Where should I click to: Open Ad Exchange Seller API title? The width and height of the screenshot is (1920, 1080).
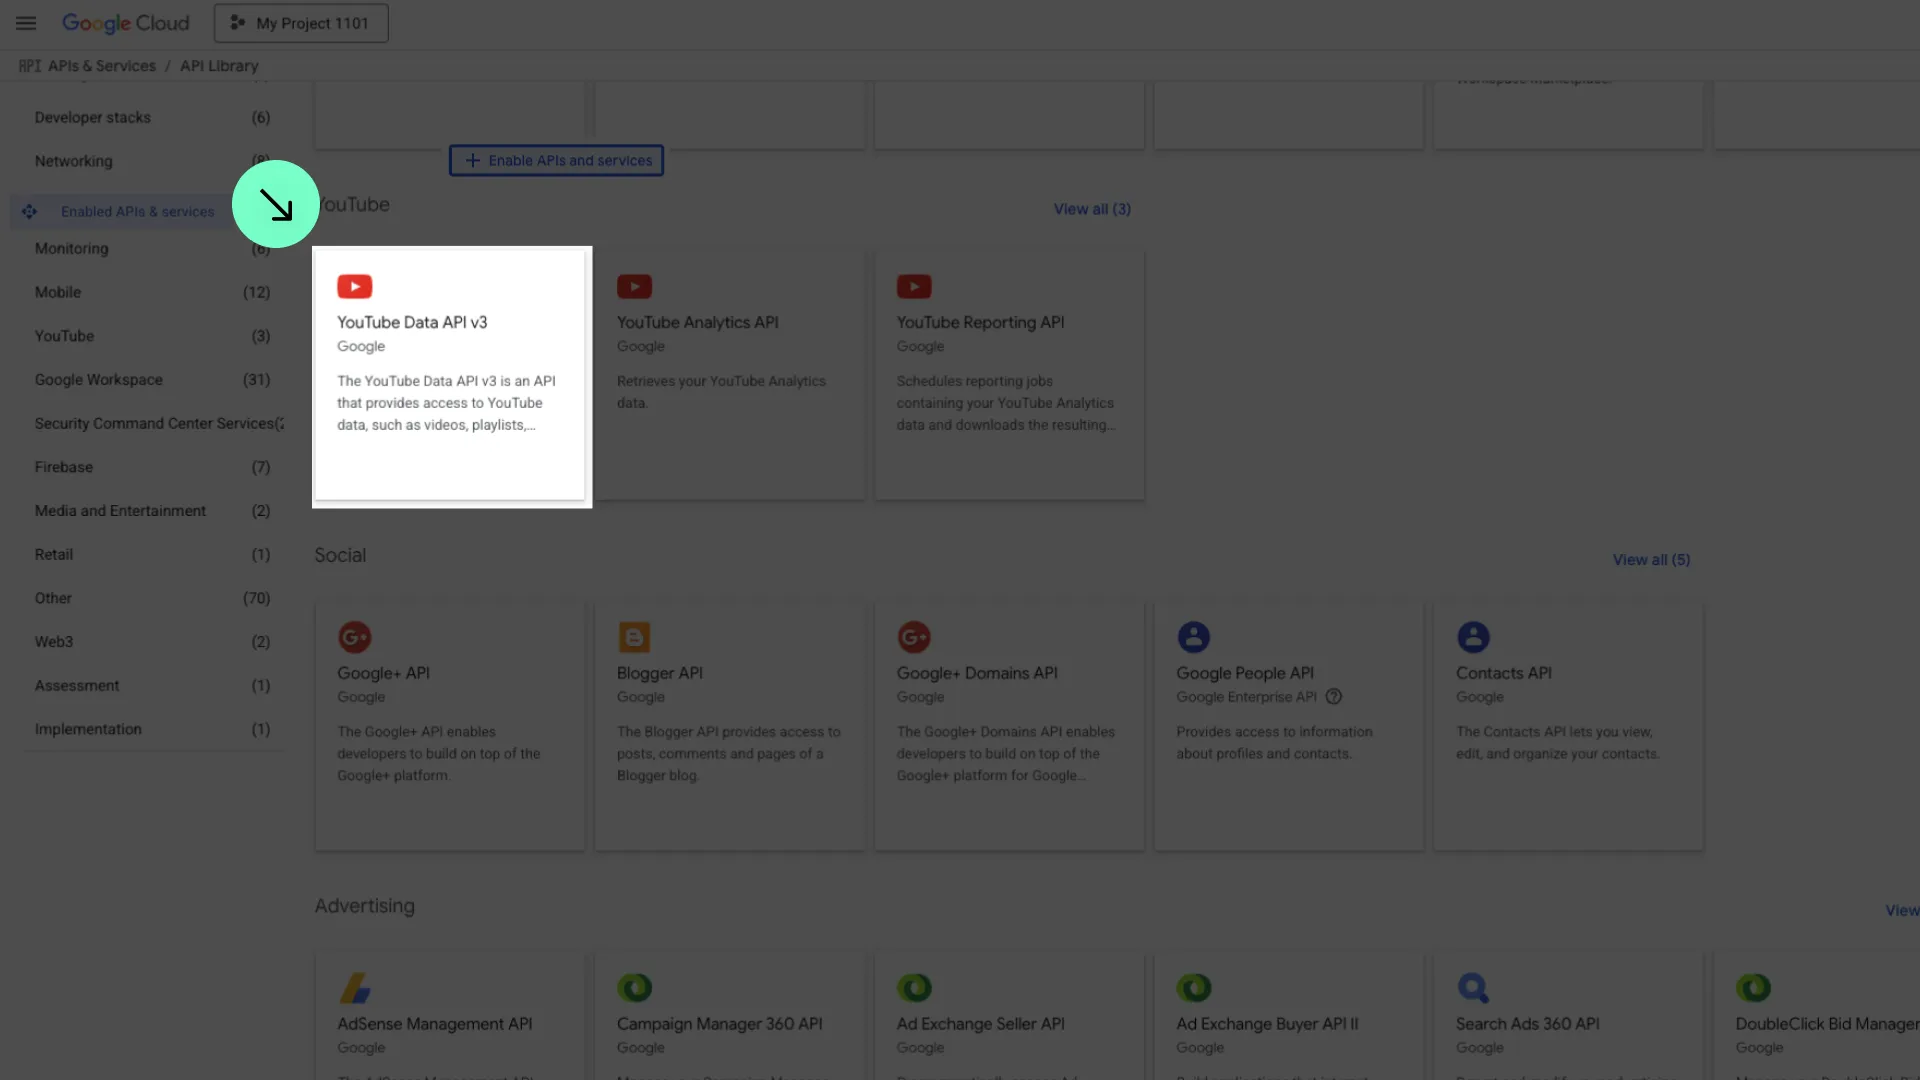point(980,1024)
